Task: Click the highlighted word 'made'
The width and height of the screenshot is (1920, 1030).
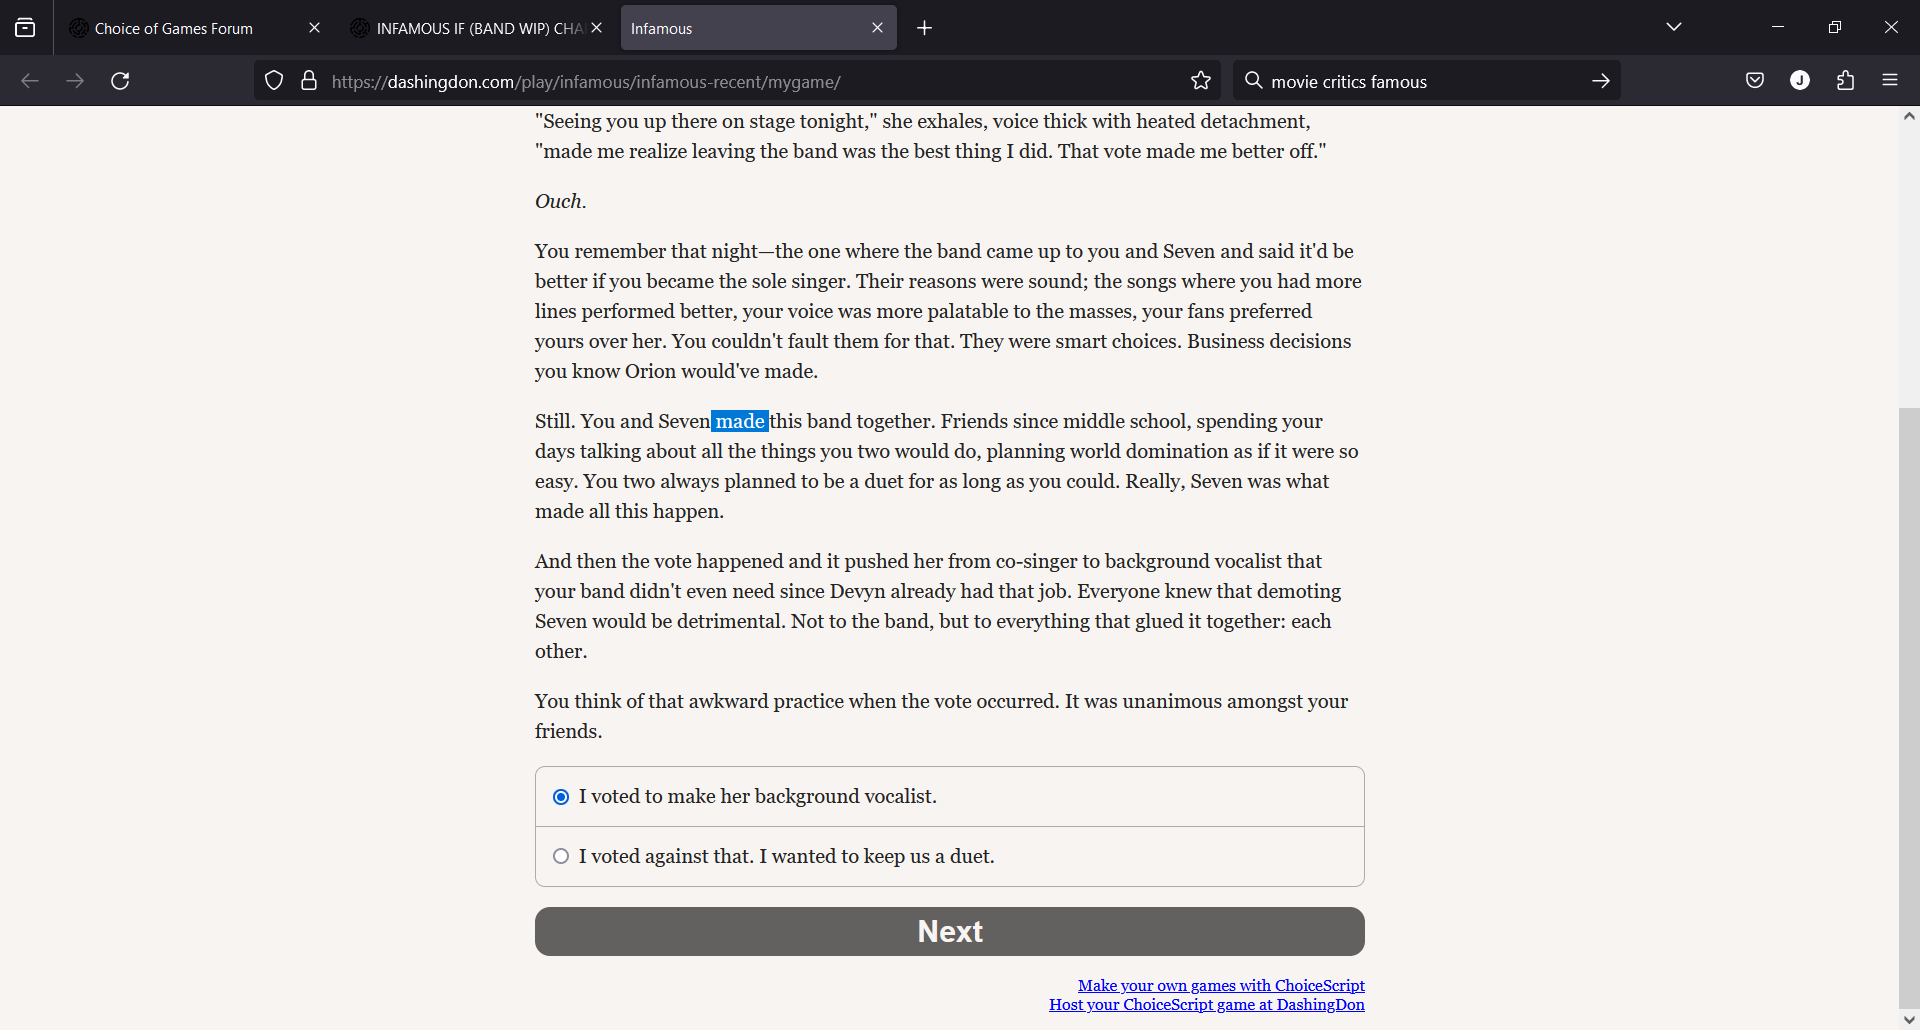Action: pos(740,421)
